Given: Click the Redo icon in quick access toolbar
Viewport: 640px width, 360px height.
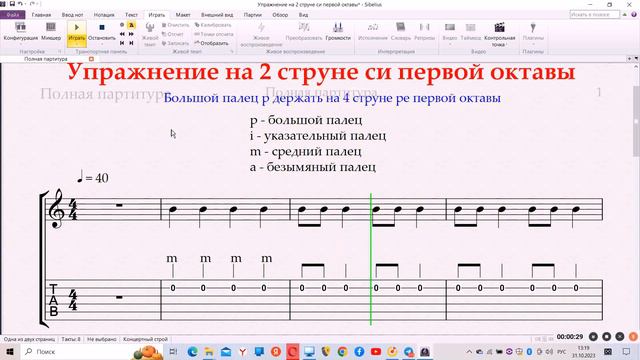Looking at the screenshot, I should tap(32, 4).
